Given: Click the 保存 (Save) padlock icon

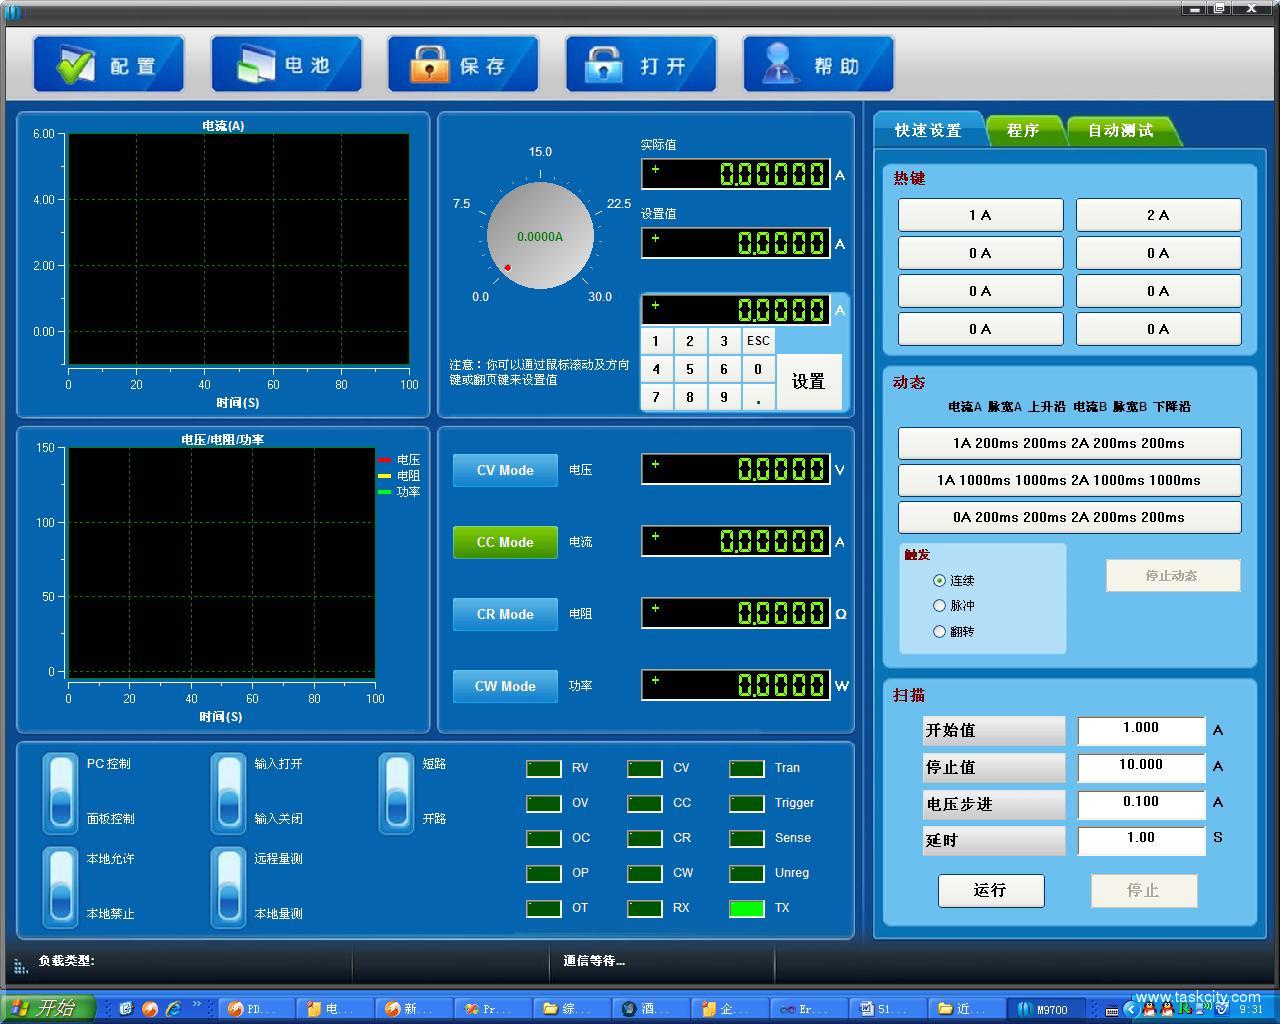Looking at the screenshot, I should coord(430,65).
